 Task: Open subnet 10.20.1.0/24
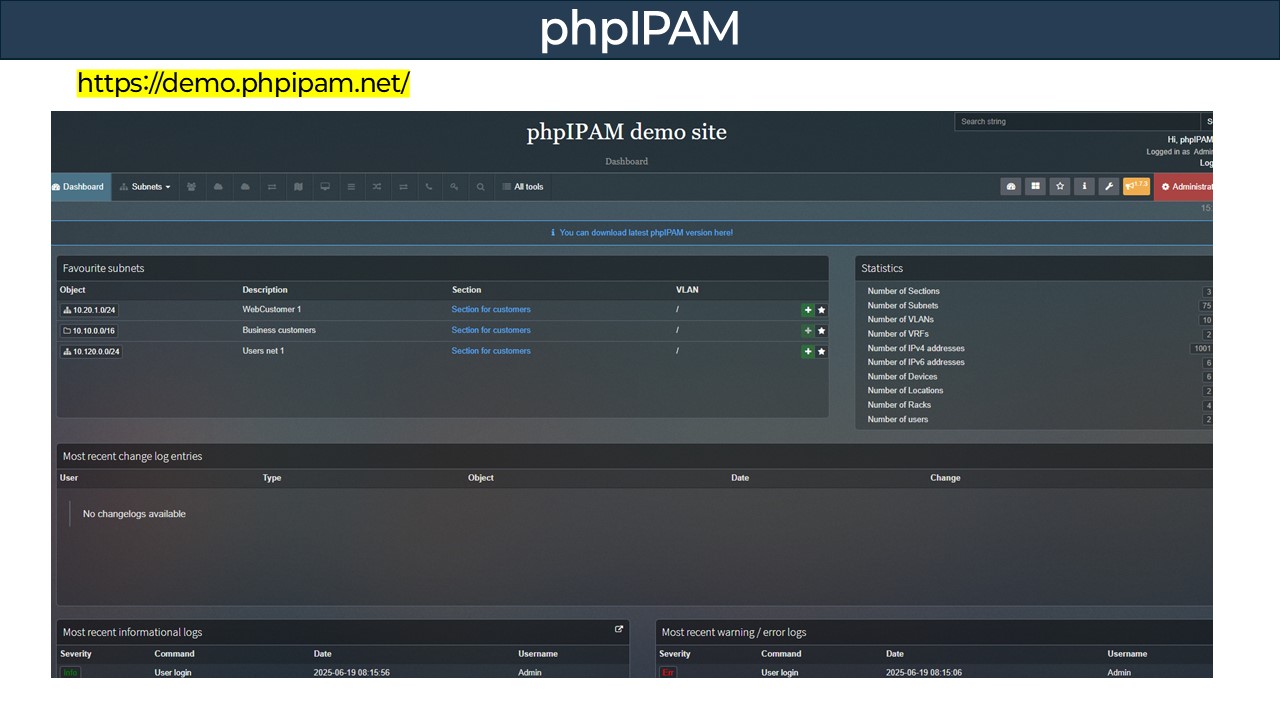(90, 310)
